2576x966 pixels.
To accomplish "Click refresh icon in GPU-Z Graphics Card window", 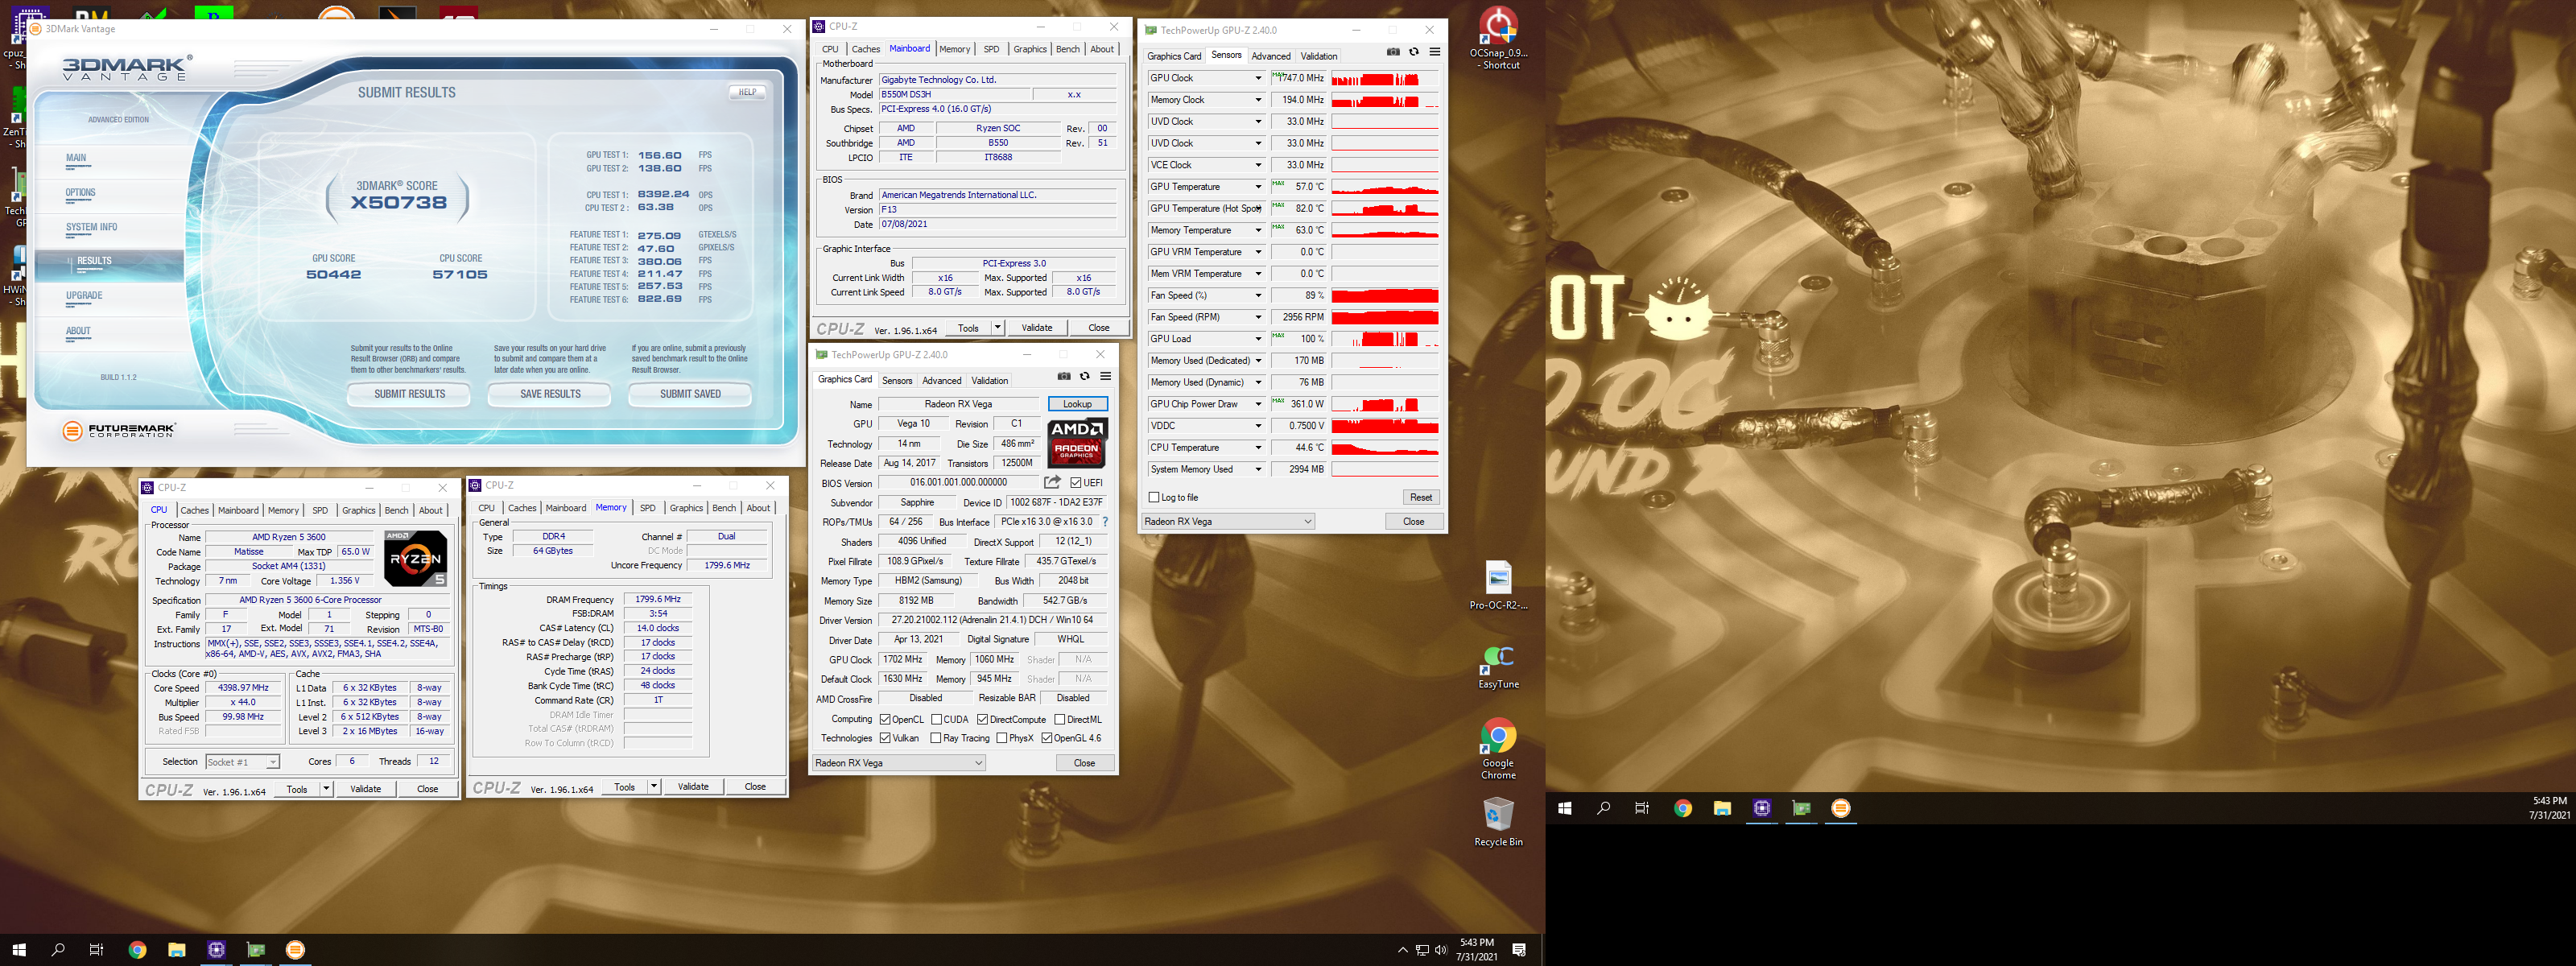I will [1085, 376].
